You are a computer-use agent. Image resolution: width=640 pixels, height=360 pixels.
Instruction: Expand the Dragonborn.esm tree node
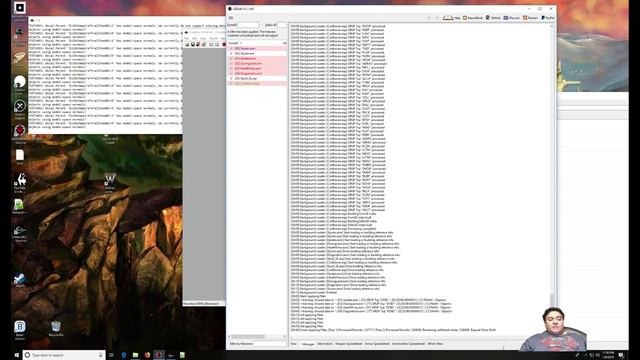[231, 73]
